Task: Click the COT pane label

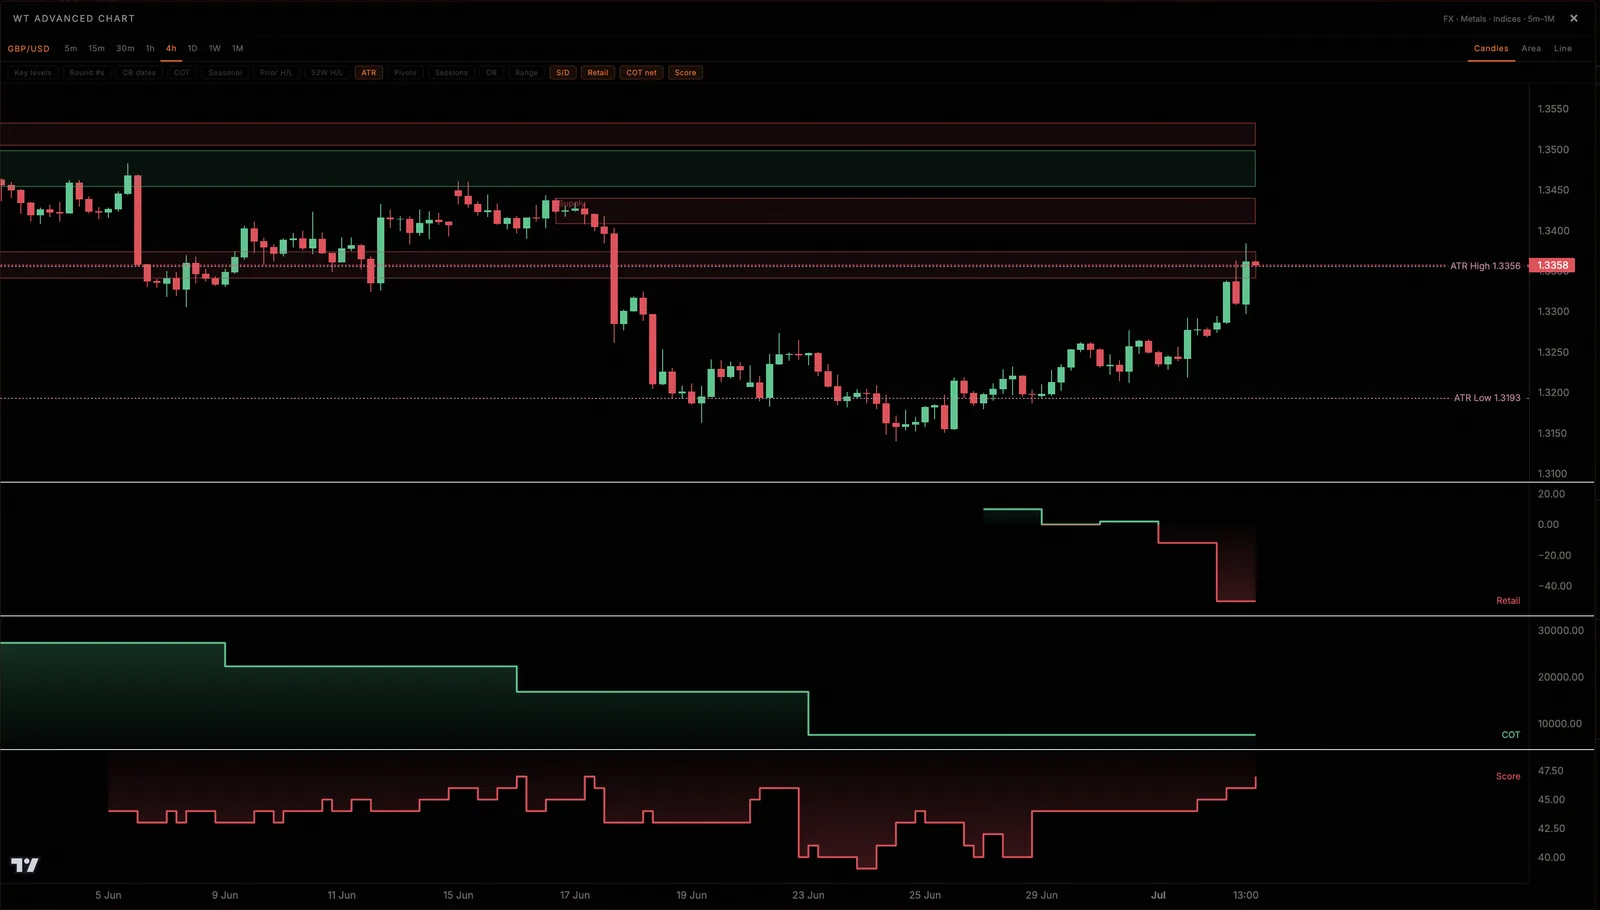Action: coord(1511,735)
